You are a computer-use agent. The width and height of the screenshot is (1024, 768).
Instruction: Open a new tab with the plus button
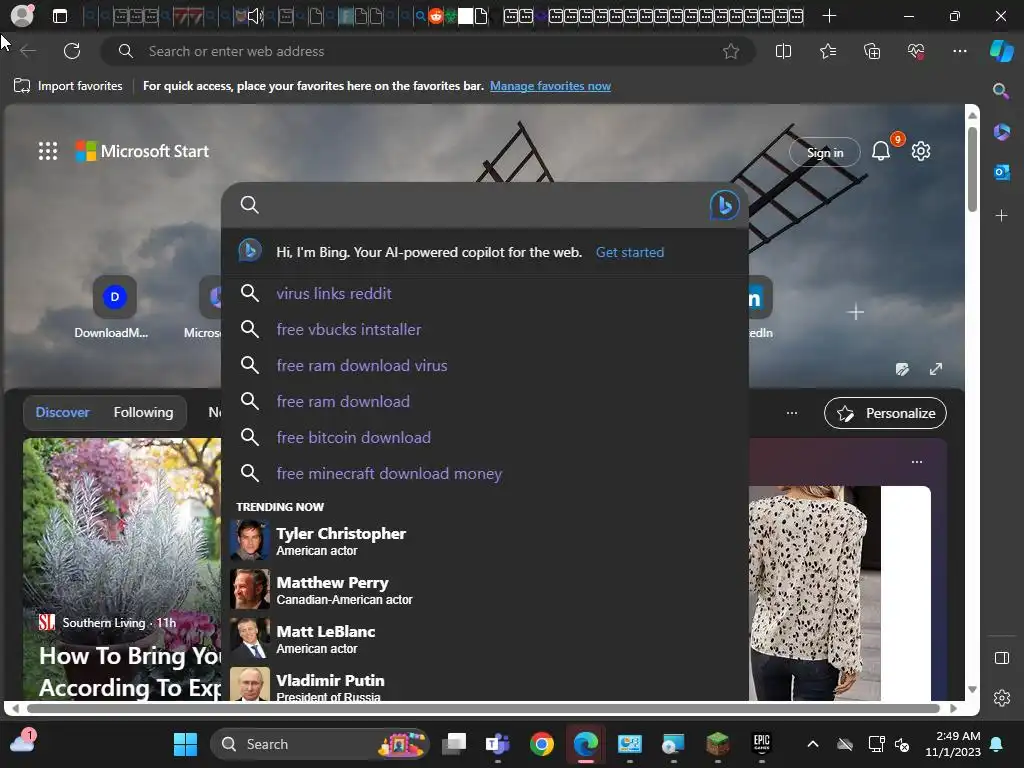829,16
